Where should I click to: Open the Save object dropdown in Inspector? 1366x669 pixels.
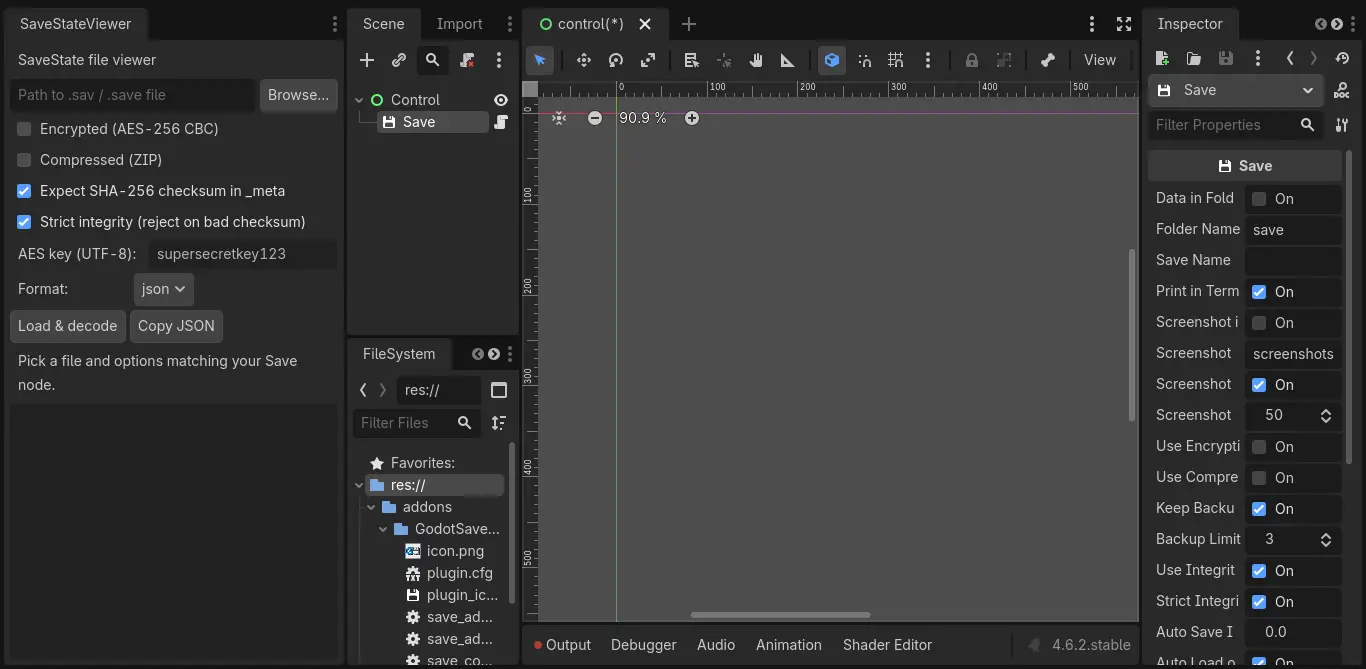pos(1235,90)
